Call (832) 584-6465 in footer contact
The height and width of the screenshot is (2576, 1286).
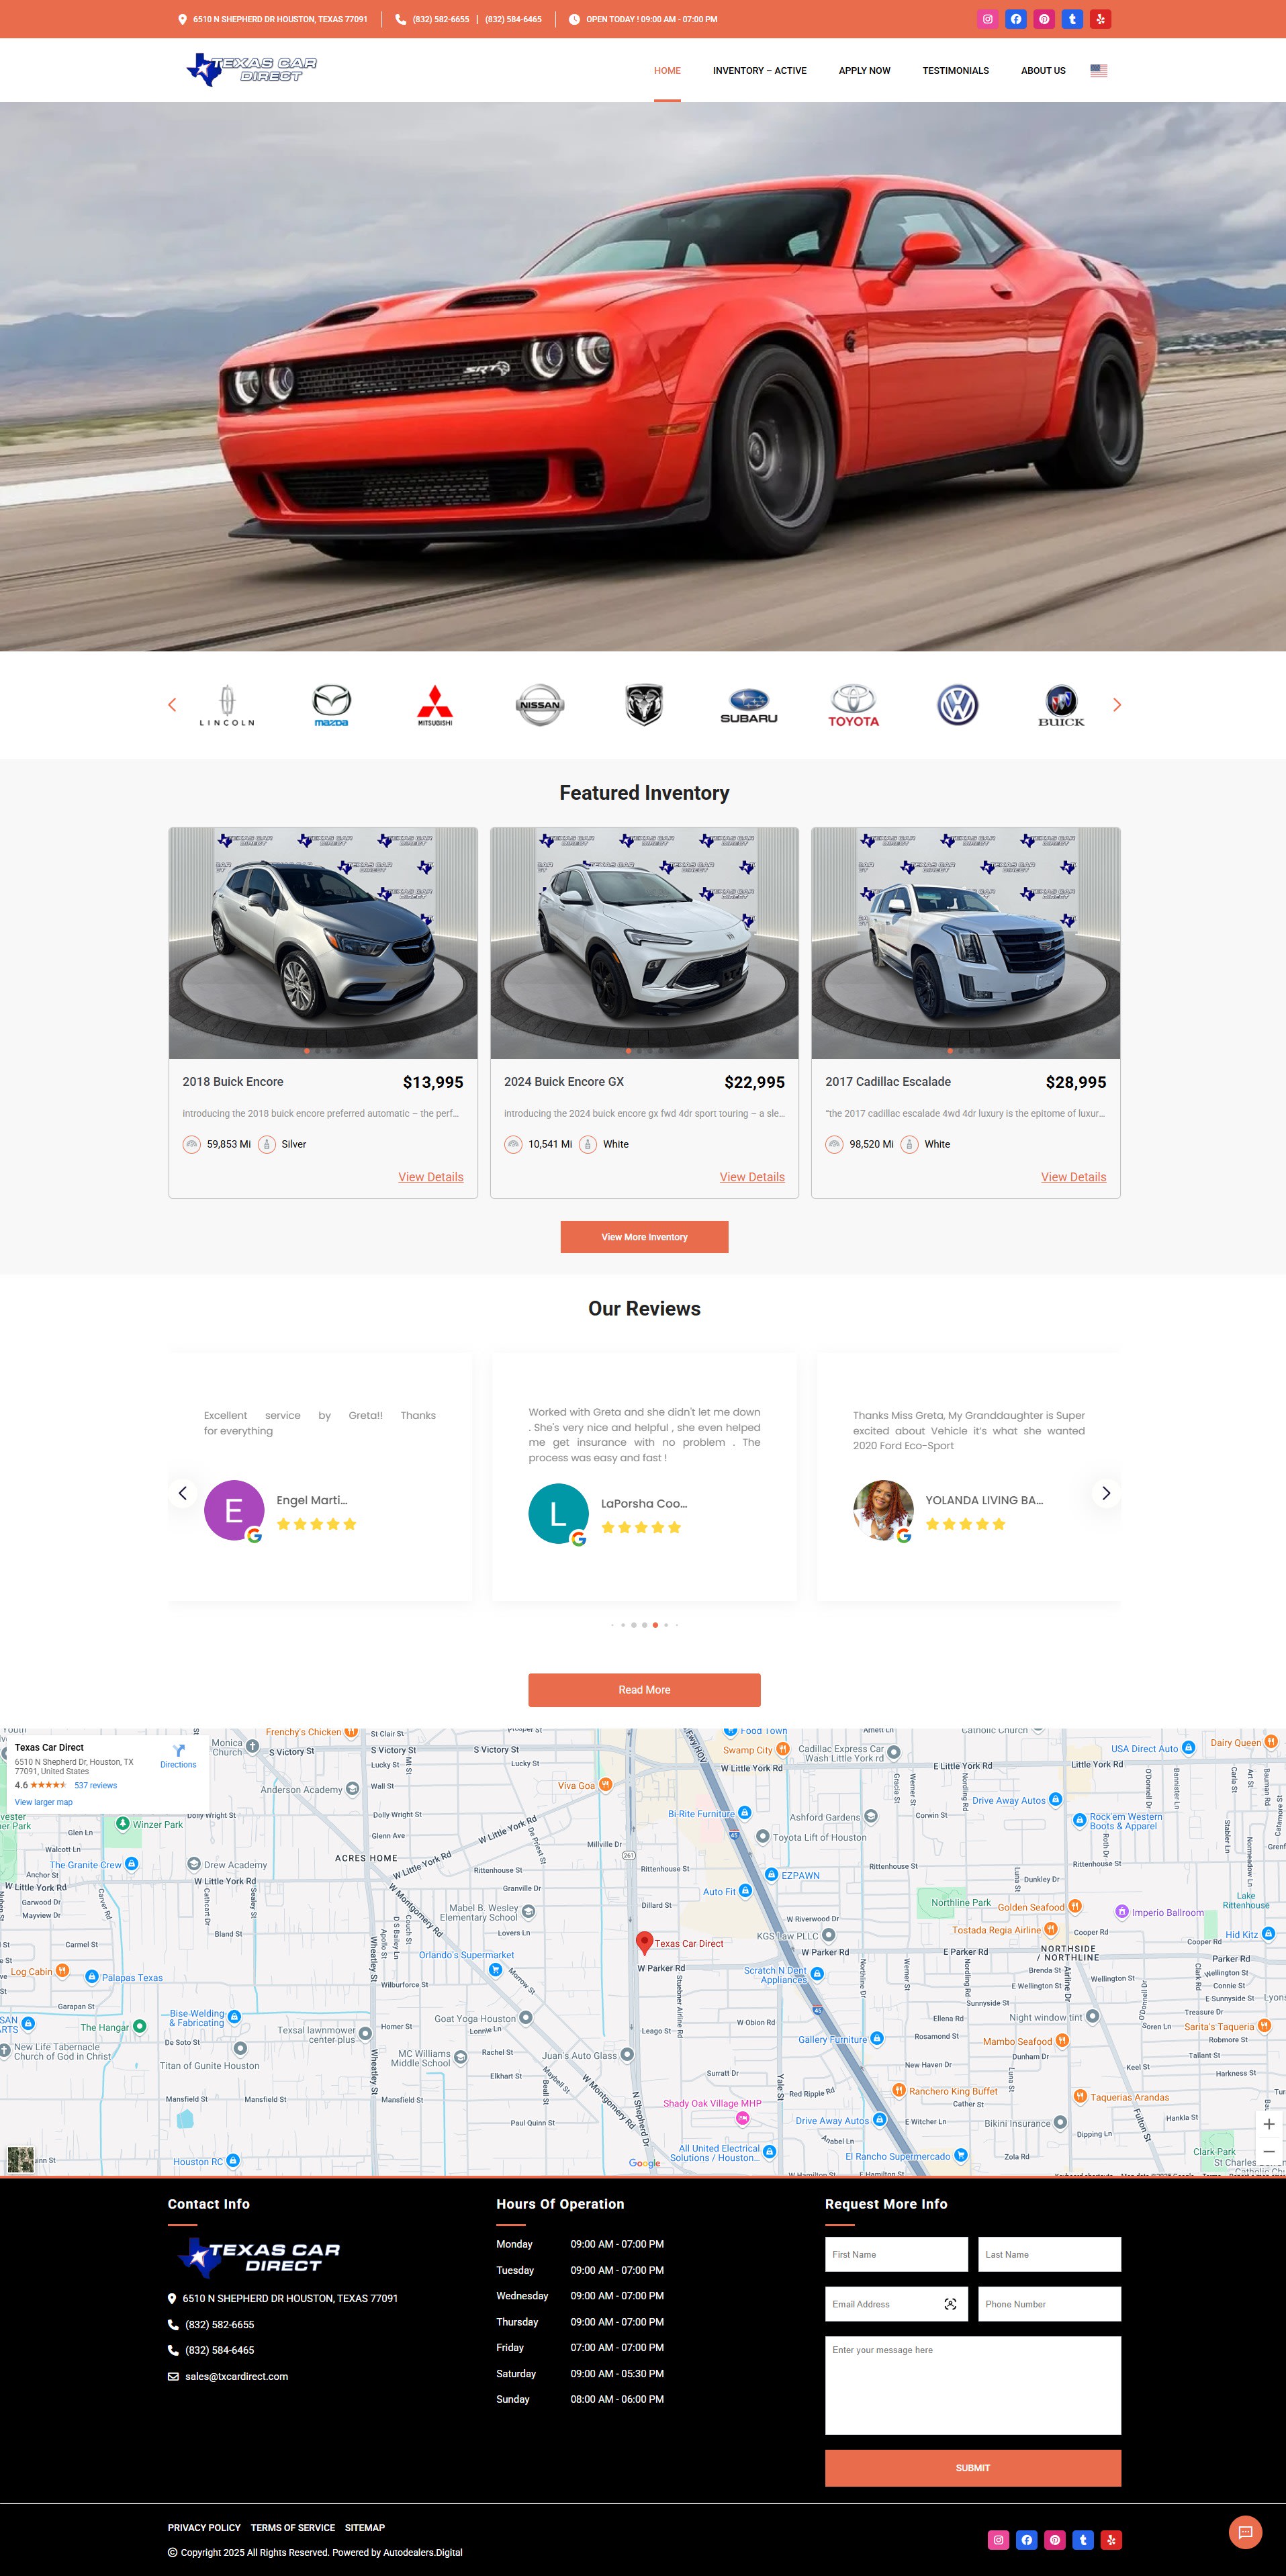(219, 2351)
